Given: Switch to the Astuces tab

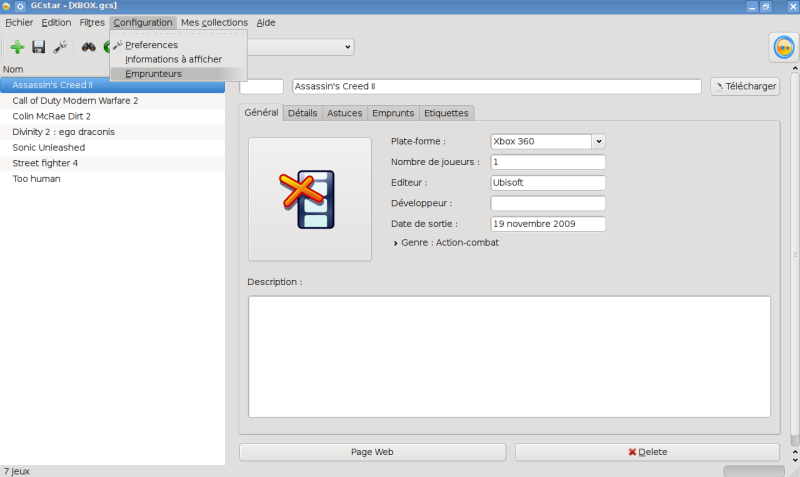Looking at the screenshot, I should [x=345, y=113].
